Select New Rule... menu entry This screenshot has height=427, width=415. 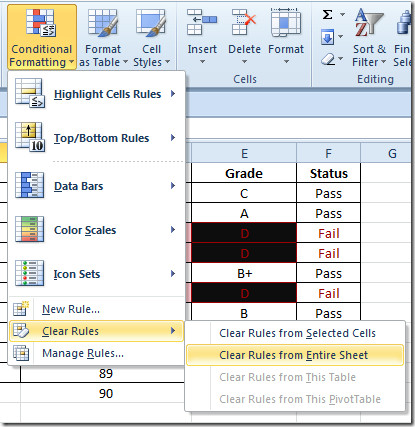pos(97,309)
